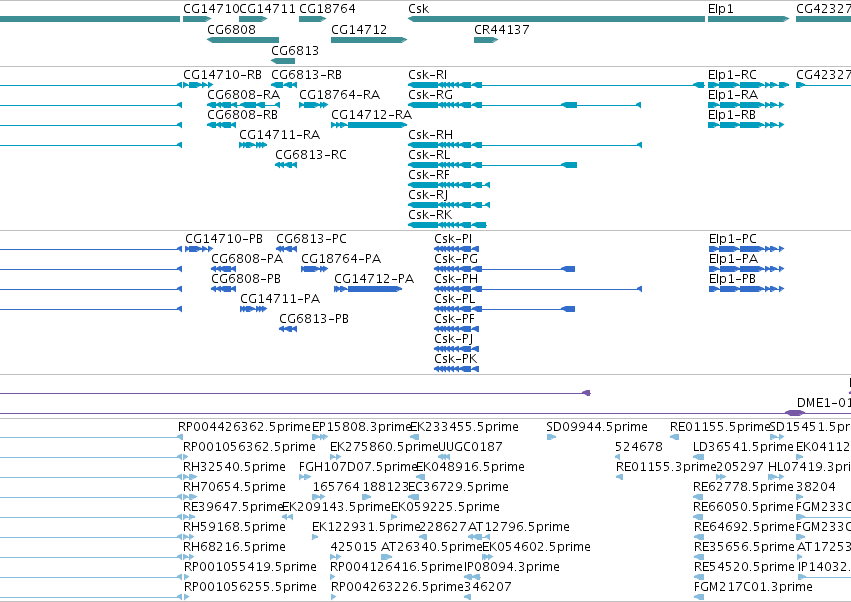This screenshot has width=851, height=602.
Task: Select the Csk-PG protein
Action: click(504, 269)
